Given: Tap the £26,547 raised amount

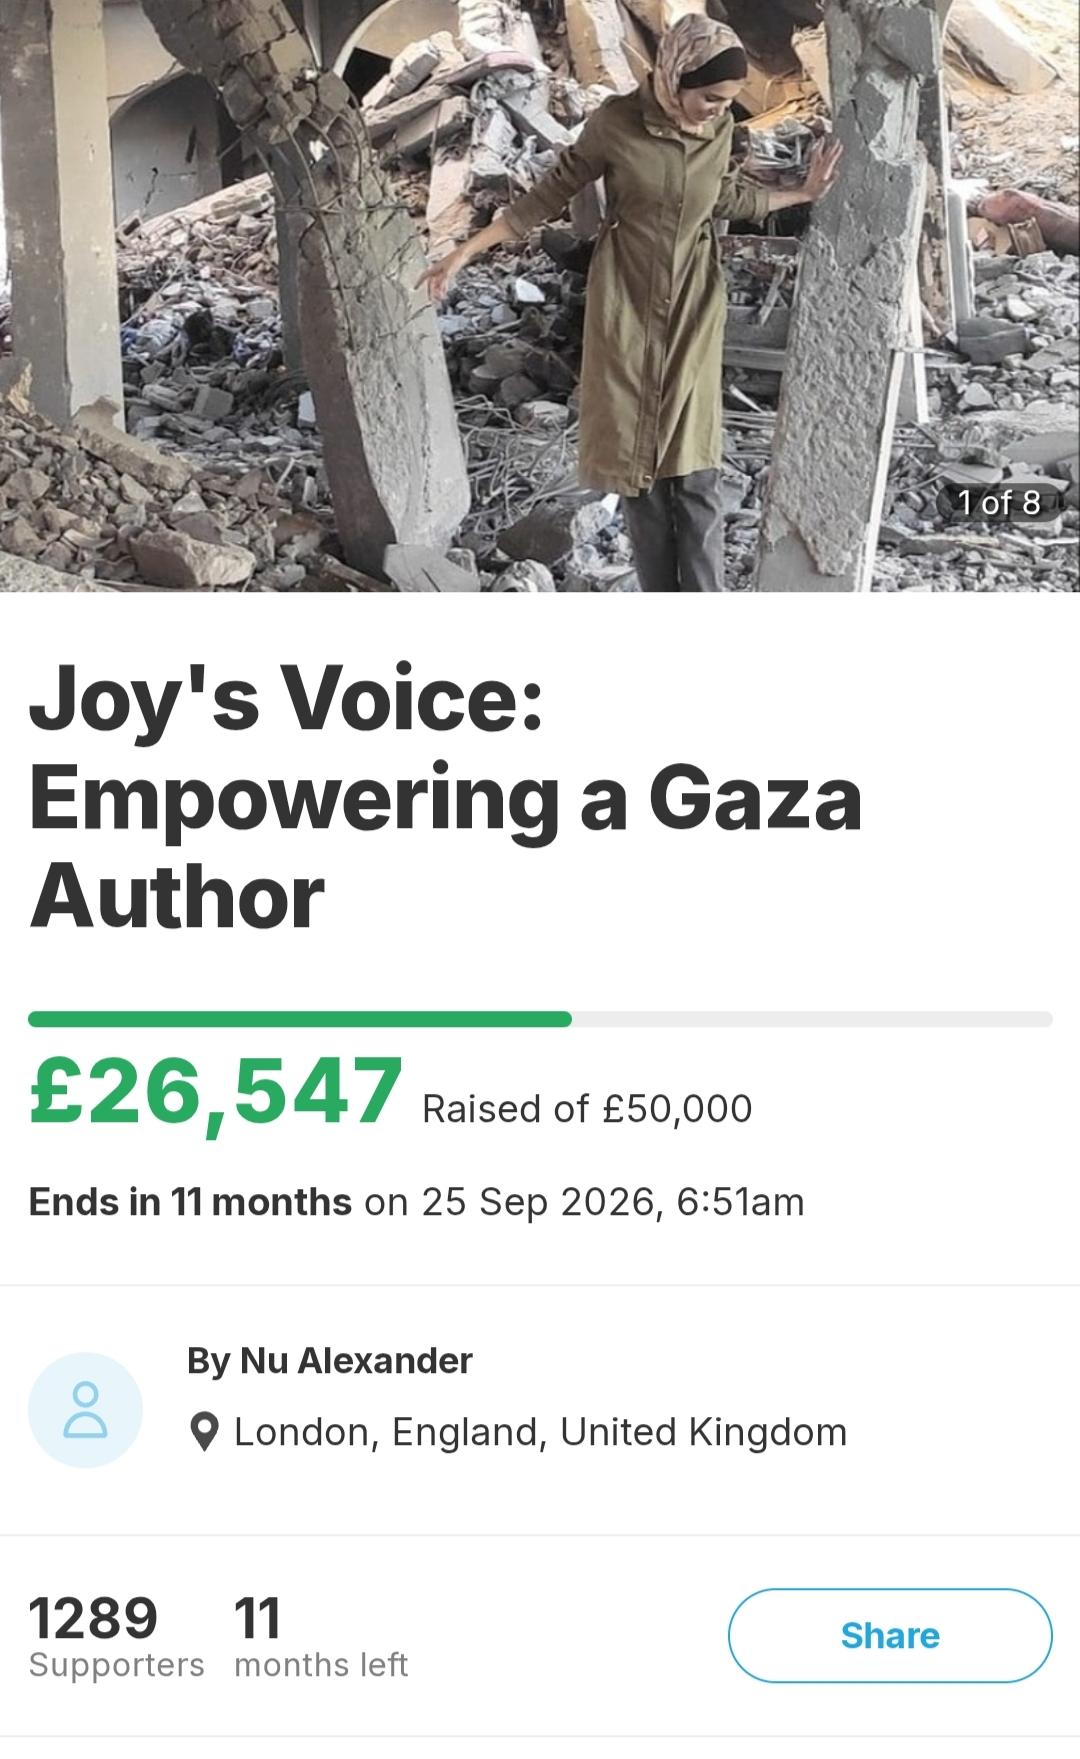Looking at the screenshot, I should click(x=215, y=1092).
